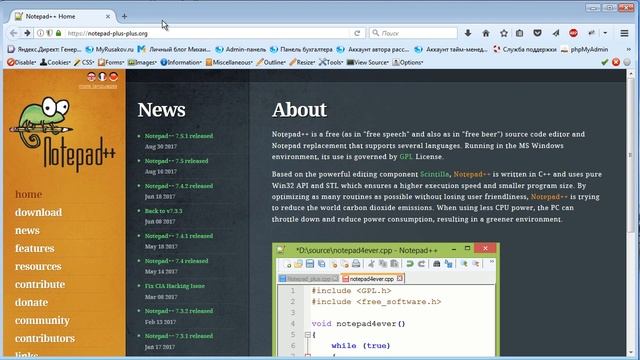640x360 pixels.
Task: Click the paper plane send icon
Action: pos(556,33)
